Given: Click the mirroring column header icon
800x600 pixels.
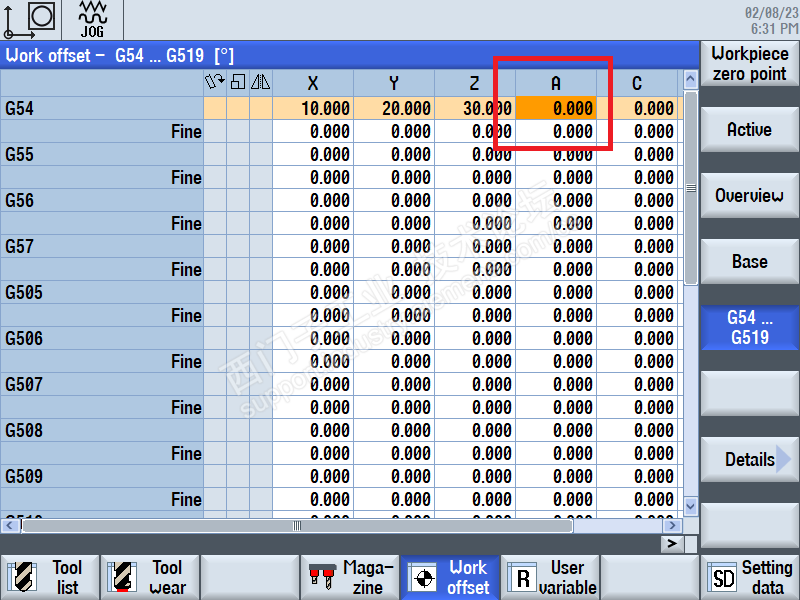Looking at the screenshot, I should pos(261,82).
